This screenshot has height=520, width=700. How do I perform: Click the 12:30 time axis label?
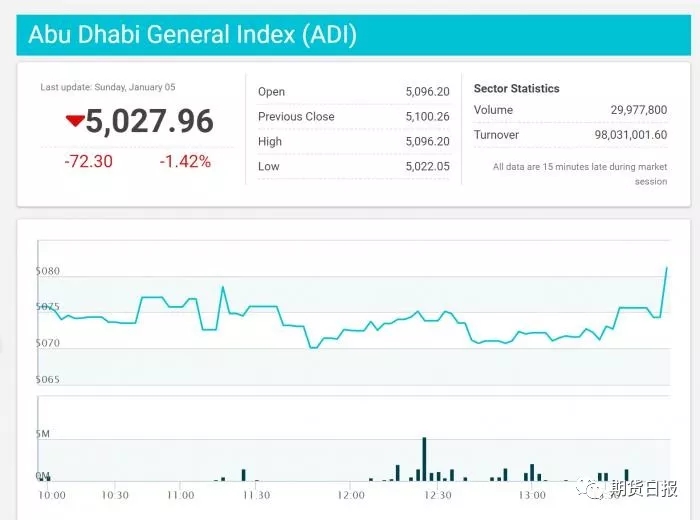pyautogui.click(x=438, y=495)
